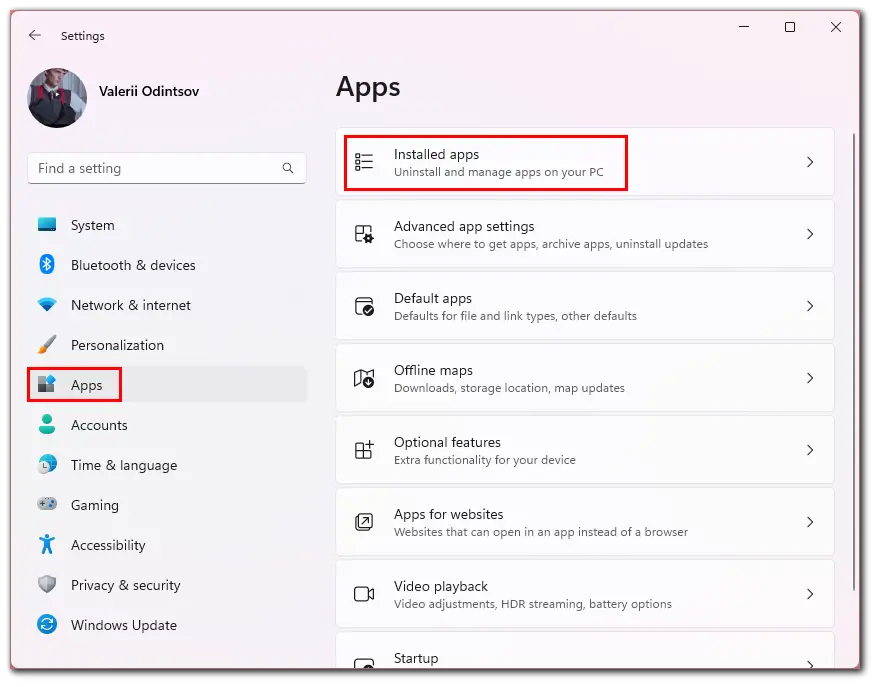Open Accessibility settings page
The image size is (878, 687).
pos(167,545)
